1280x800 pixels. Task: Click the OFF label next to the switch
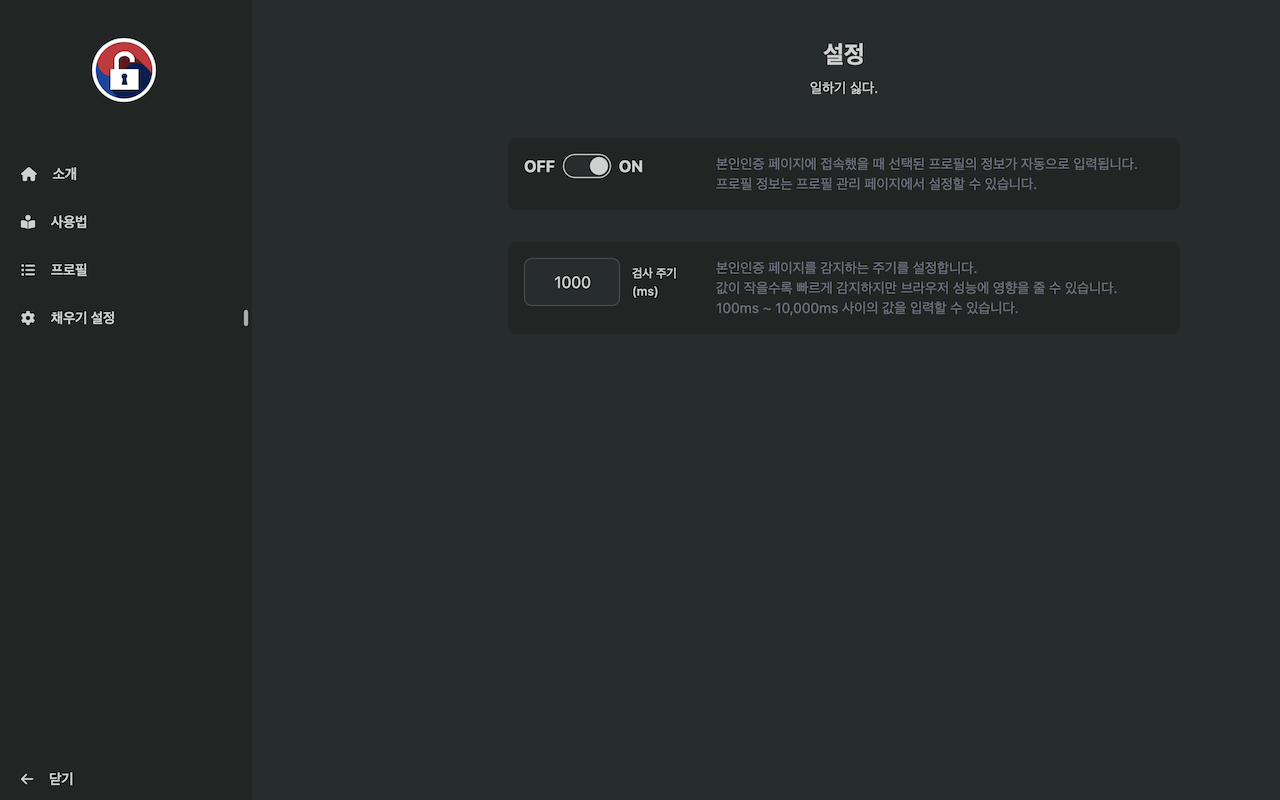pyautogui.click(x=539, y=166)
